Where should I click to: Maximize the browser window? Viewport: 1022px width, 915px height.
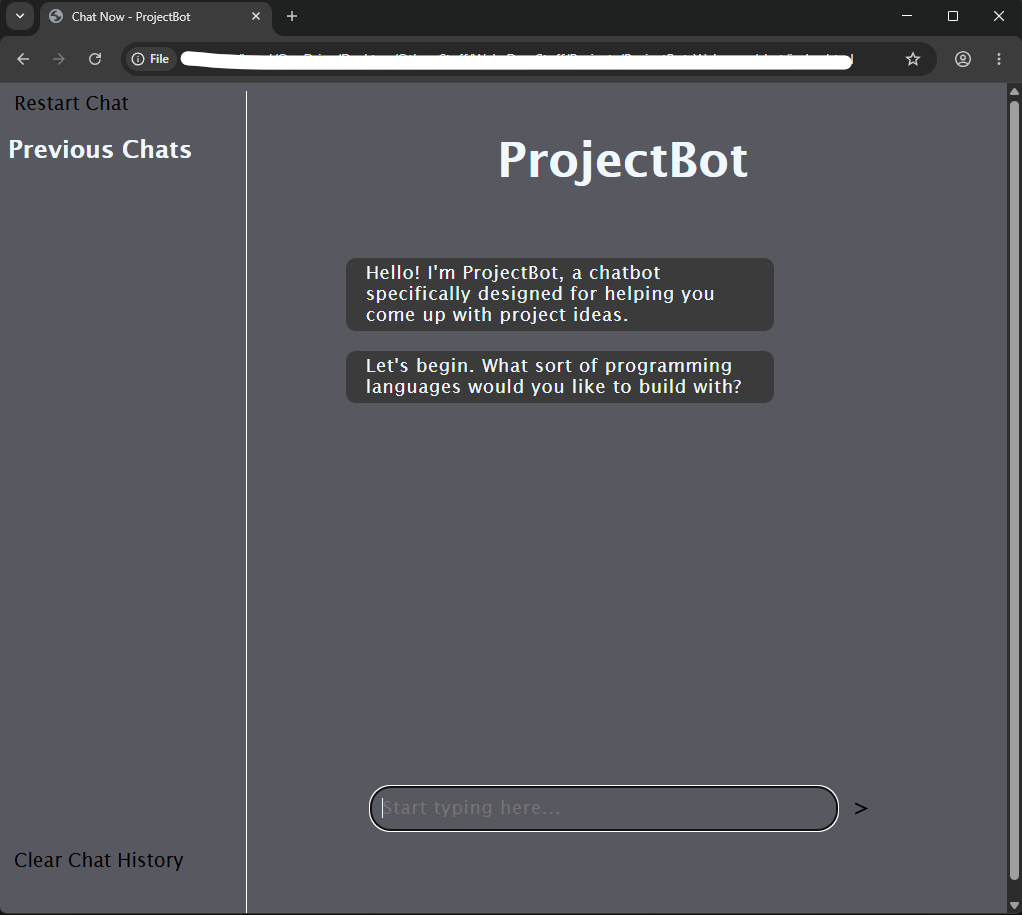click(952, 16)
